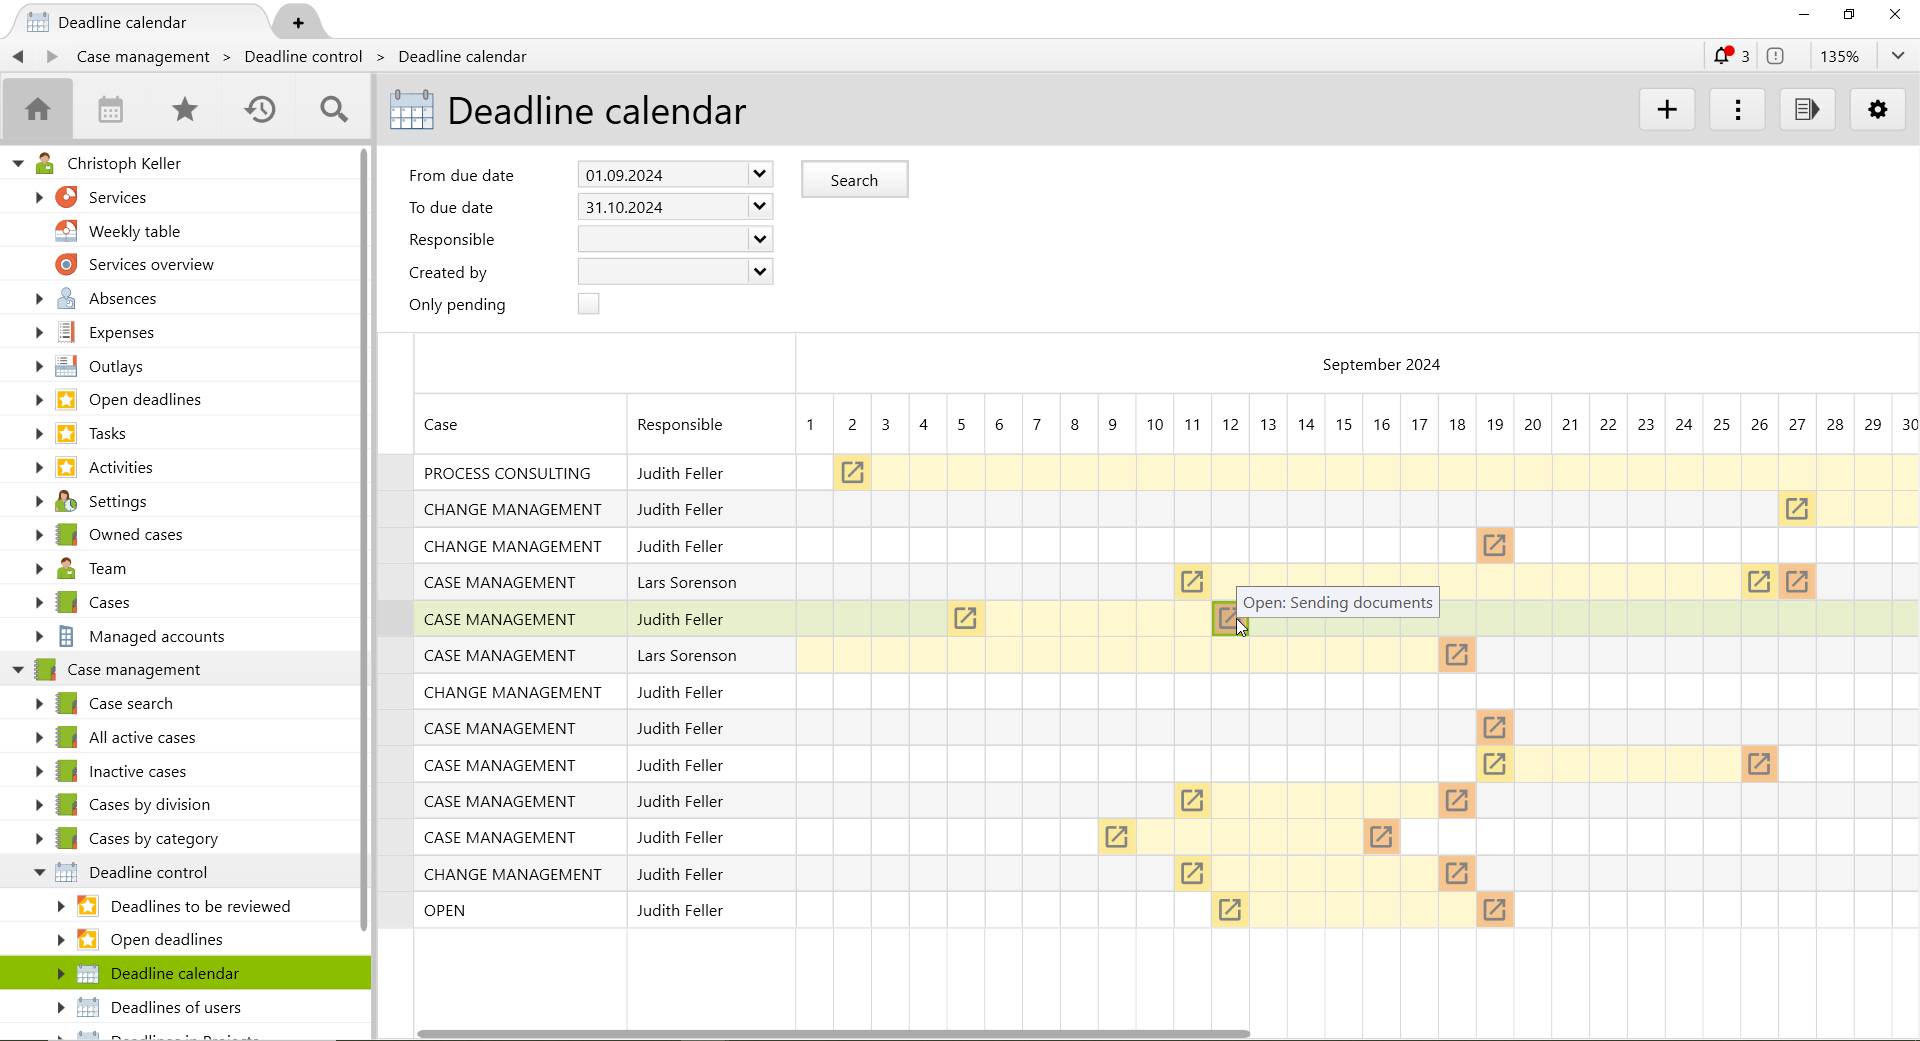Open favorites via the star icon

(184, 109)
